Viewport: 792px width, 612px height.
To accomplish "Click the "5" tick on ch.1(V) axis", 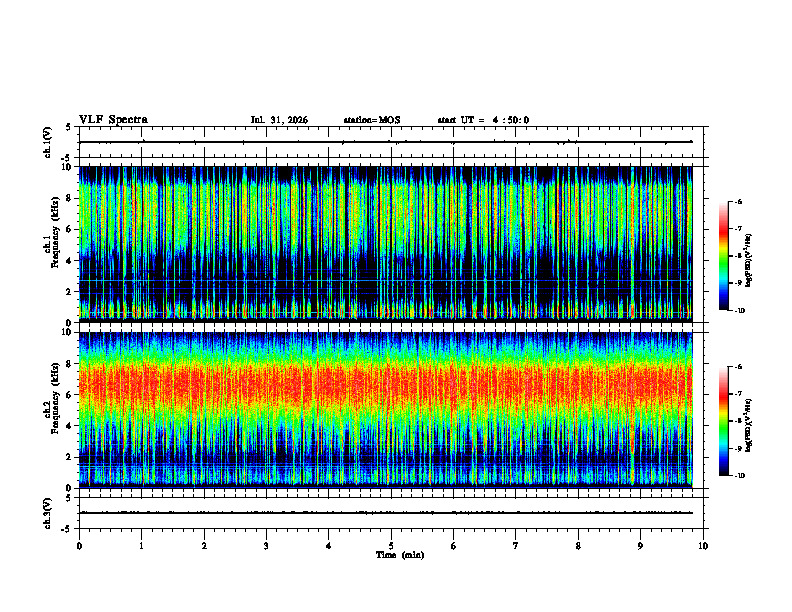I will tap(69, 127).
